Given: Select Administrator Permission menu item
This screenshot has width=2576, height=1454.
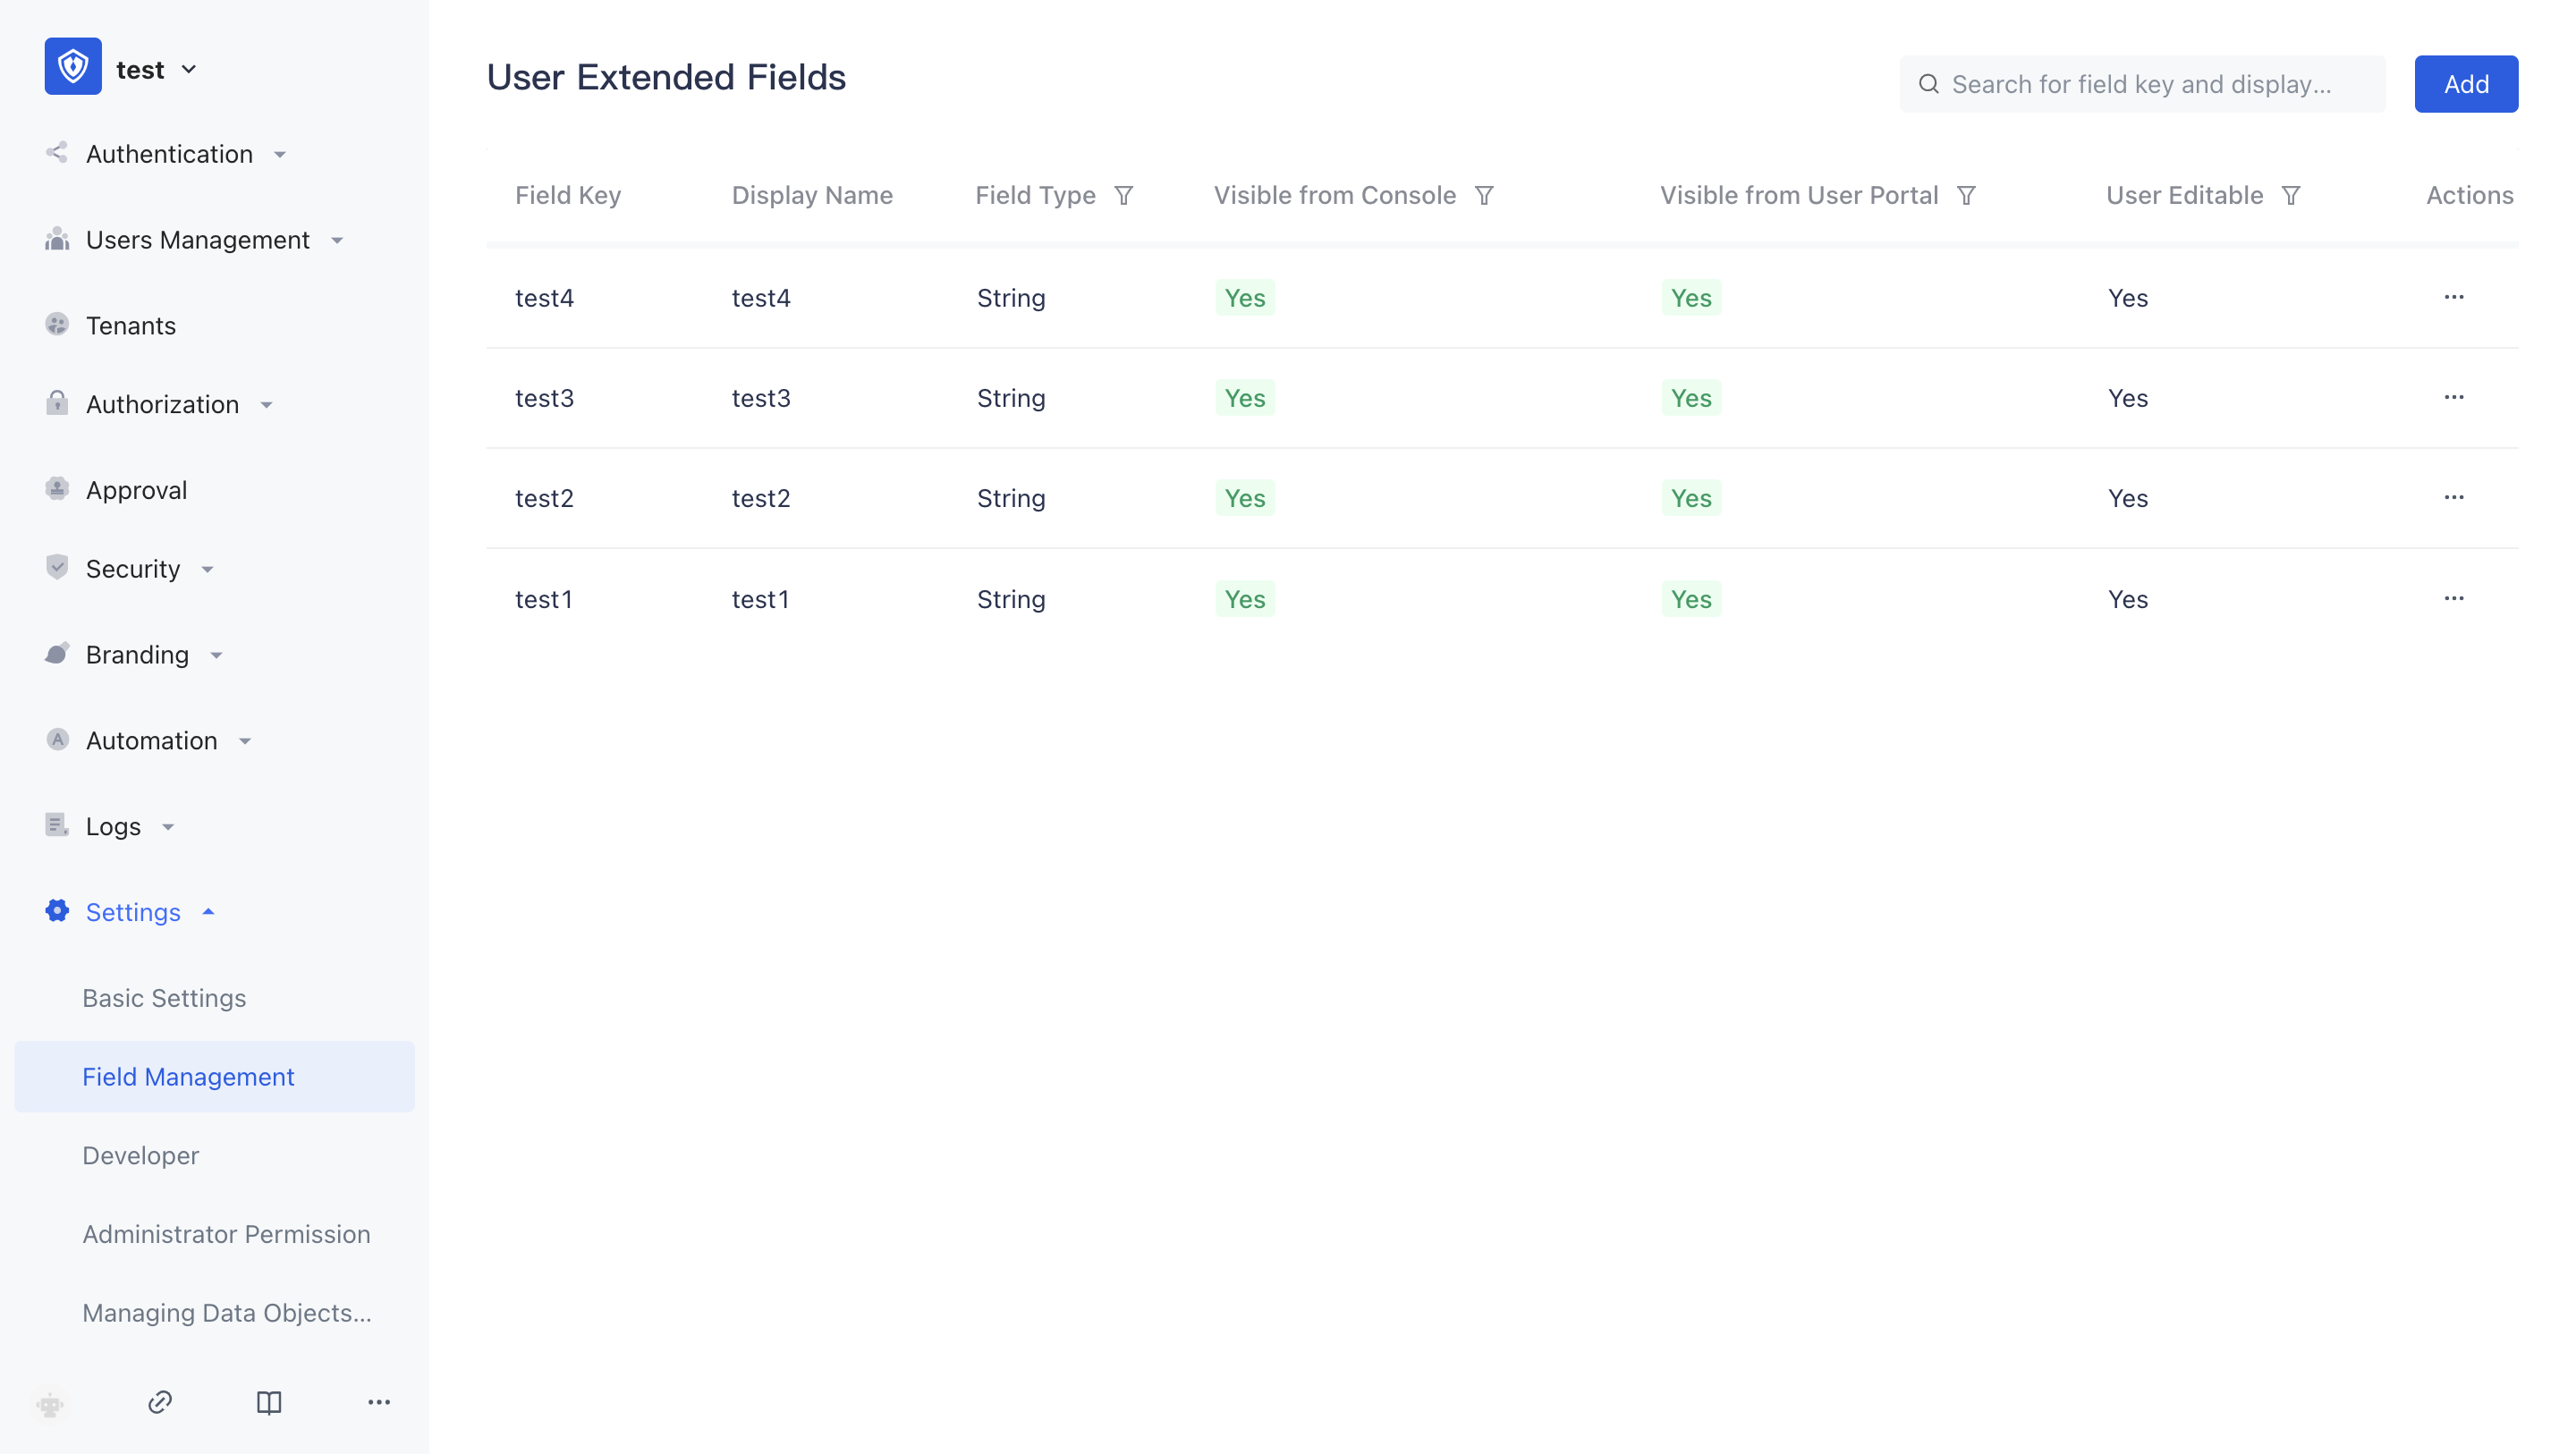Looking at the screenshot, I should pyautogui.click(x=226, y=1234).
